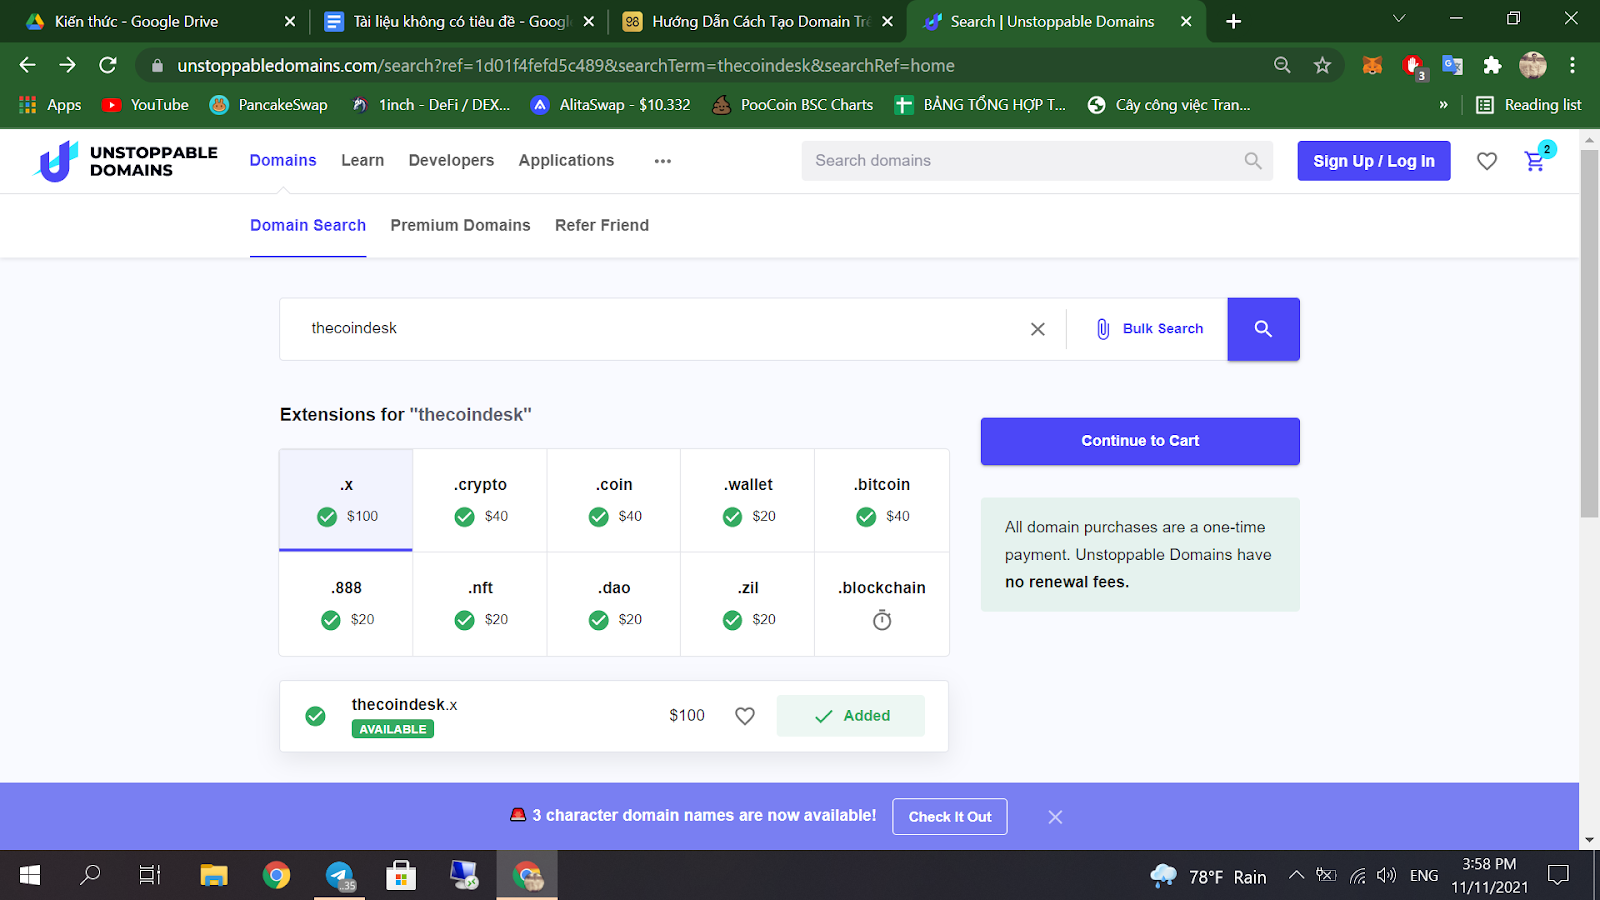Image resolution: width=1600 pixels, height=900 pixels.
Task: Open the more options ellipsis menu
Action: [663, 161]
